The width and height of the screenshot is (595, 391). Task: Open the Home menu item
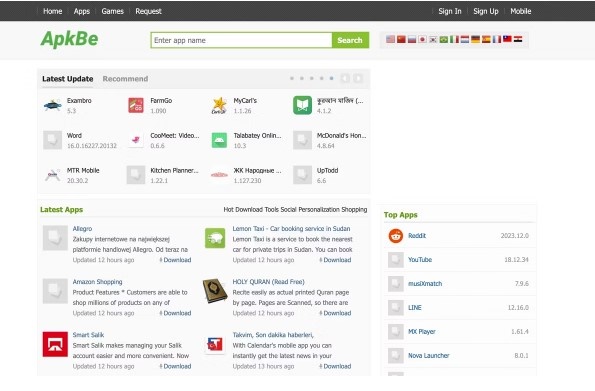[x=52, y=11]
